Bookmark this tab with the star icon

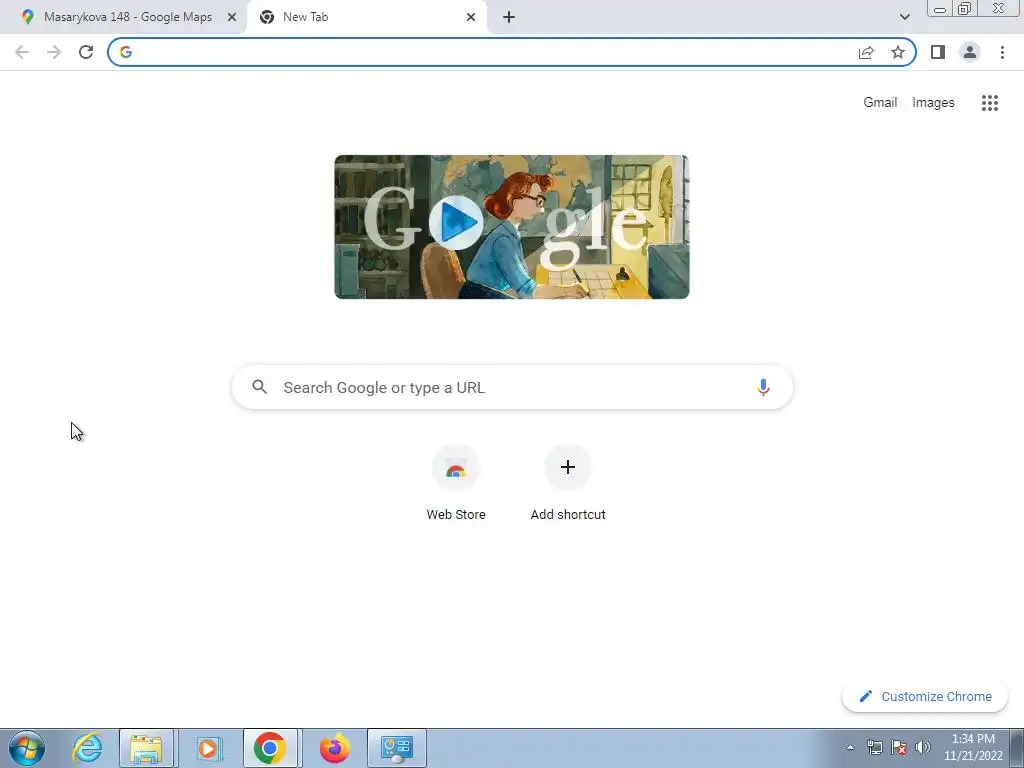click(898, 52)
